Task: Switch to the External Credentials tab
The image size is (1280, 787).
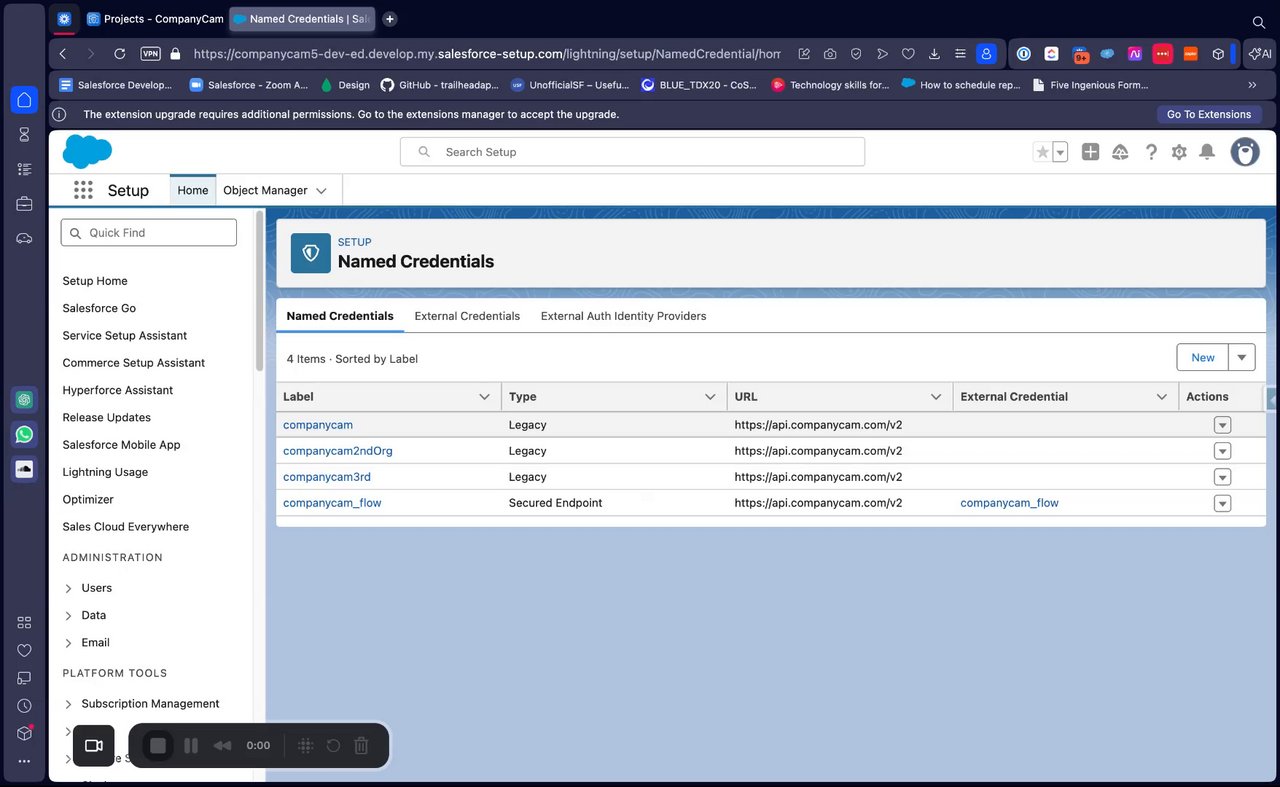Action: point(467,316)
